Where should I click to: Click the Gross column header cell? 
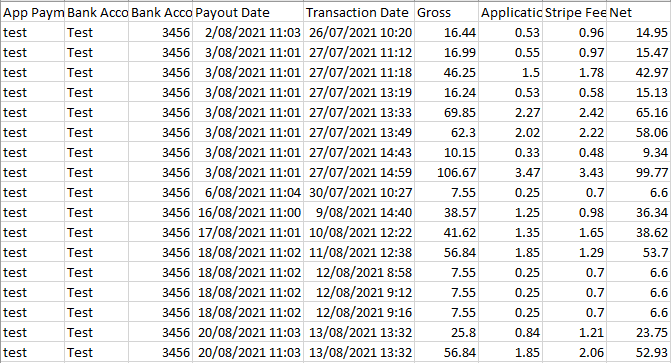coord(446,12)
